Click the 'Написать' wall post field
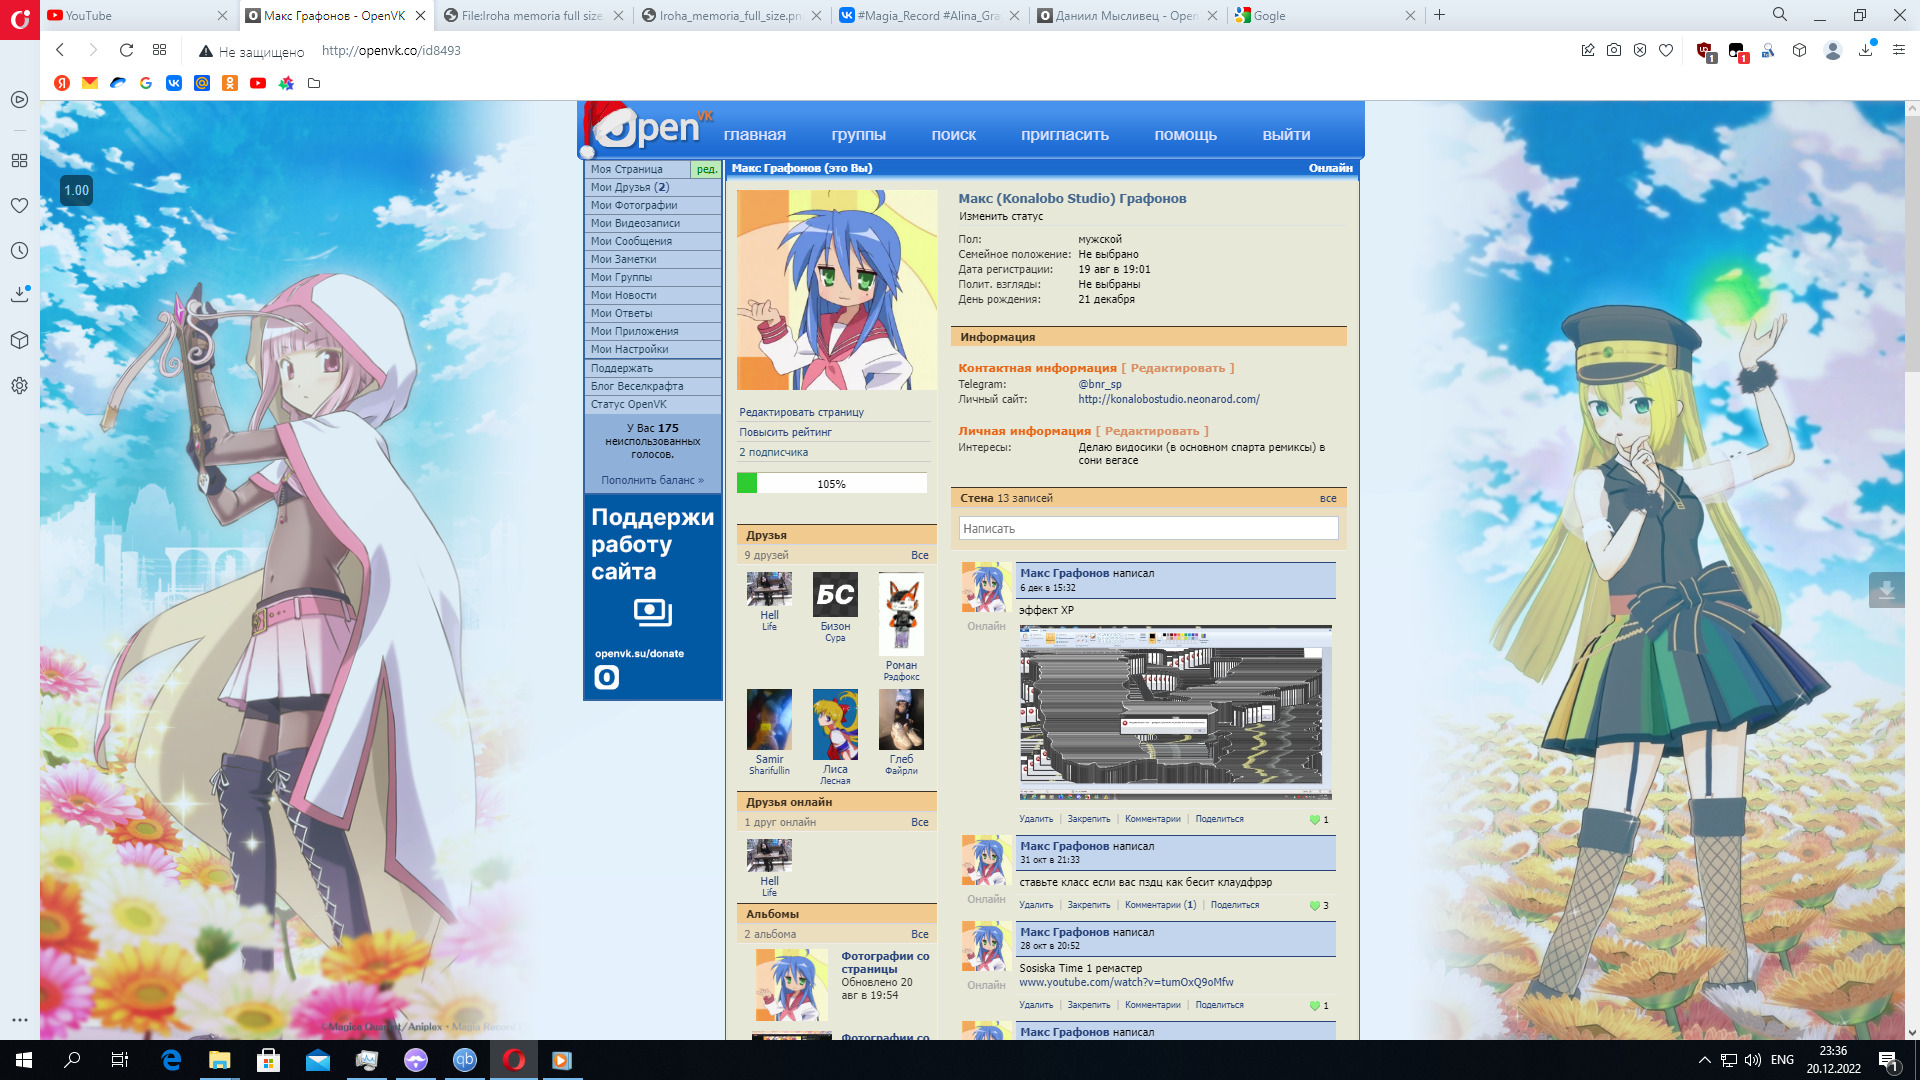This screenshot has width=1920, height=1080. click(x=1148, y=528)
